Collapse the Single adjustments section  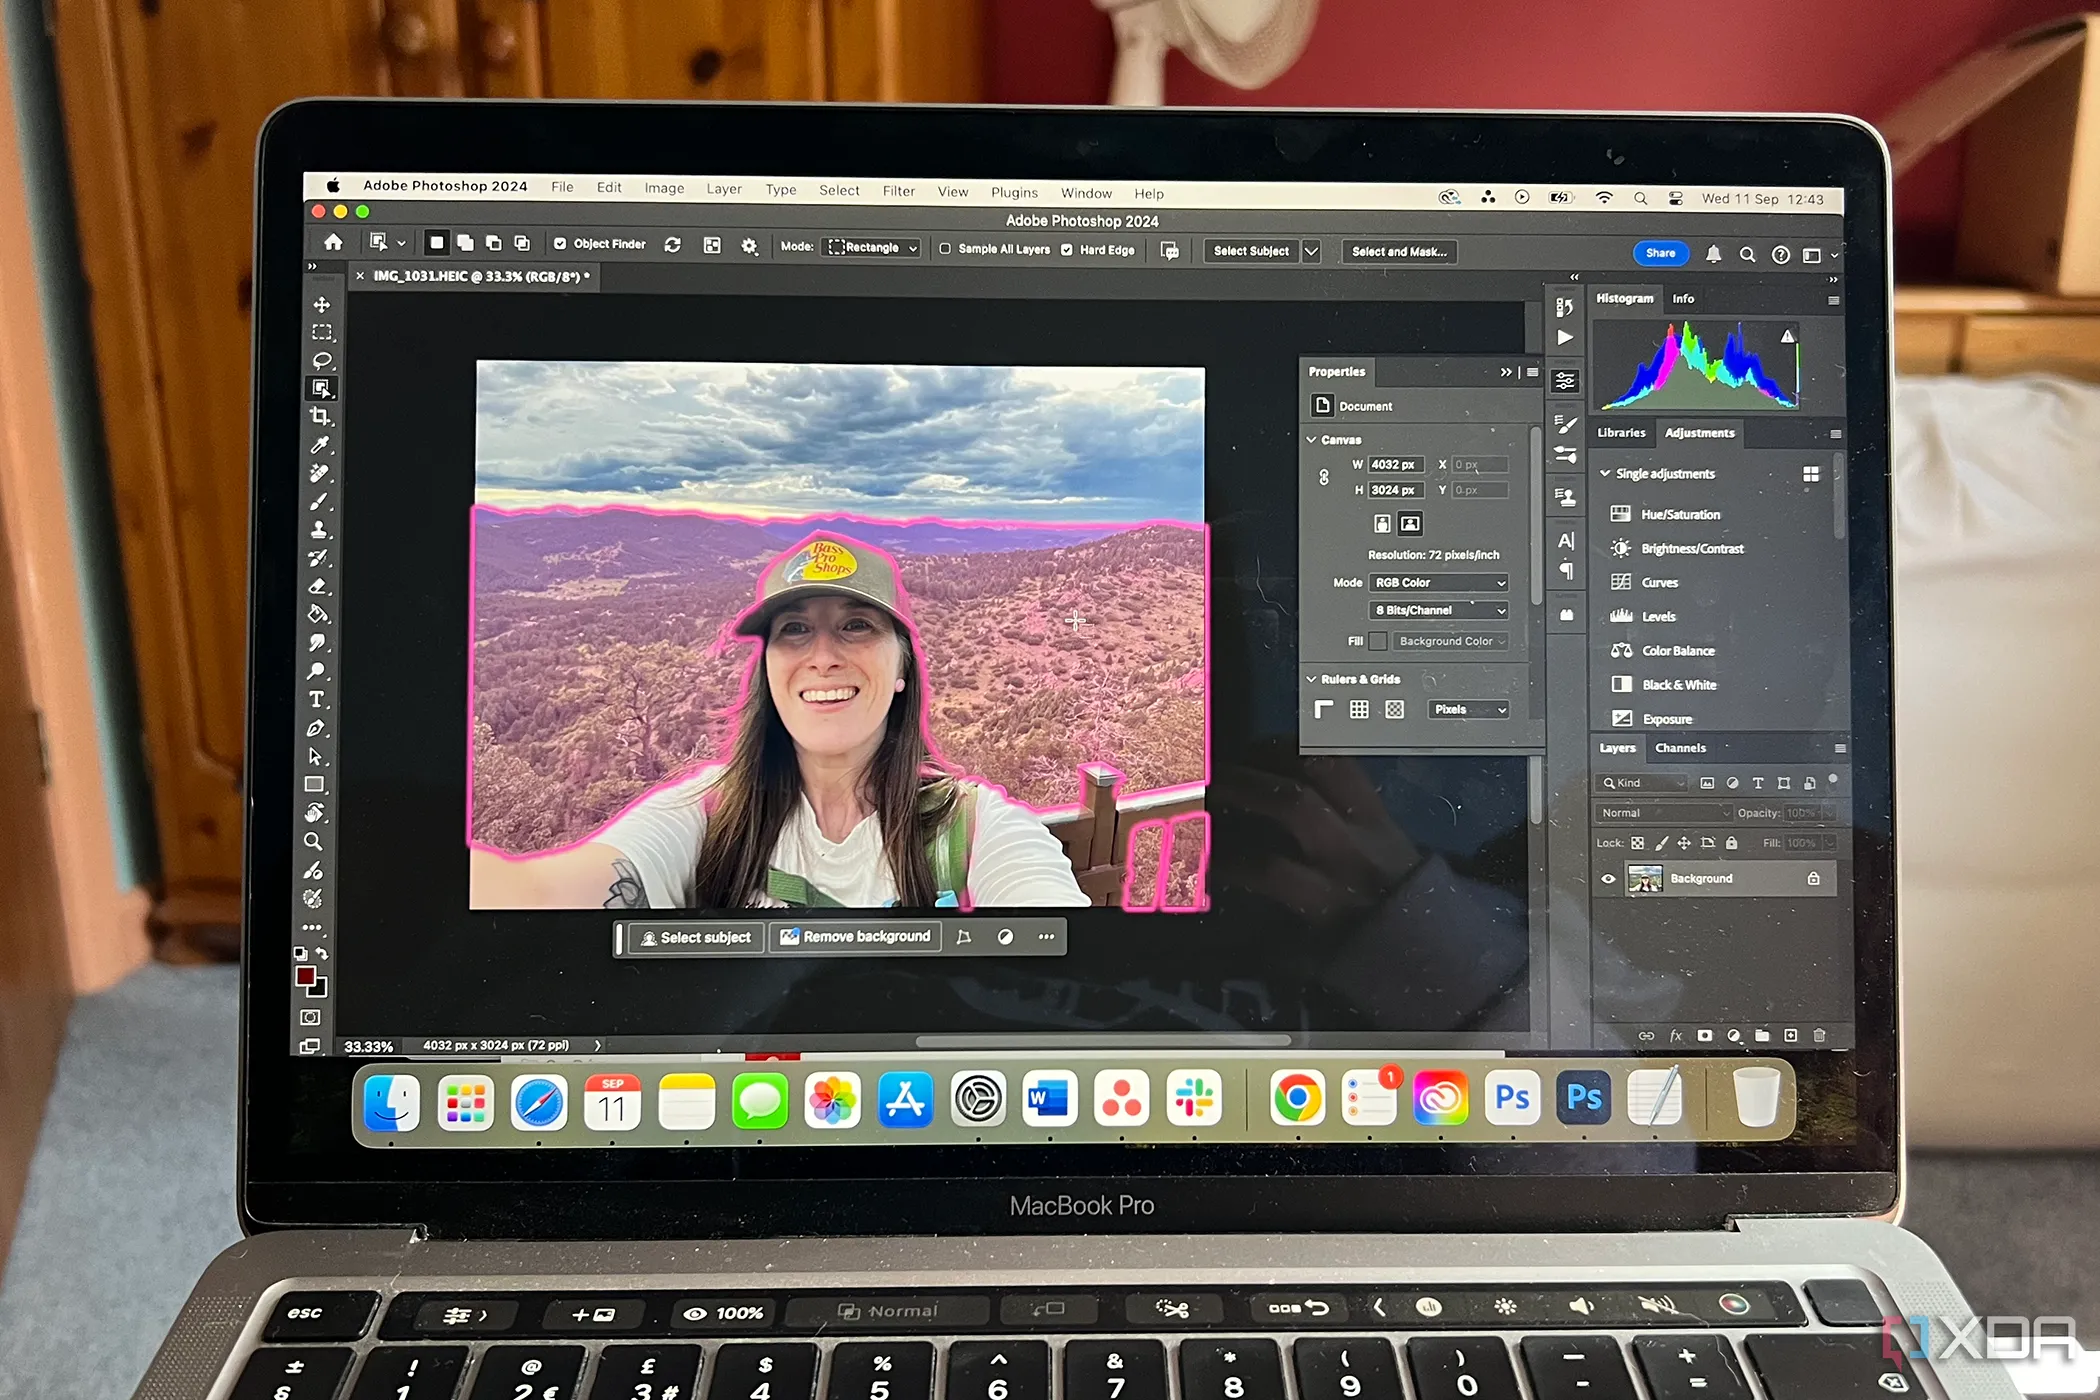1605,473
